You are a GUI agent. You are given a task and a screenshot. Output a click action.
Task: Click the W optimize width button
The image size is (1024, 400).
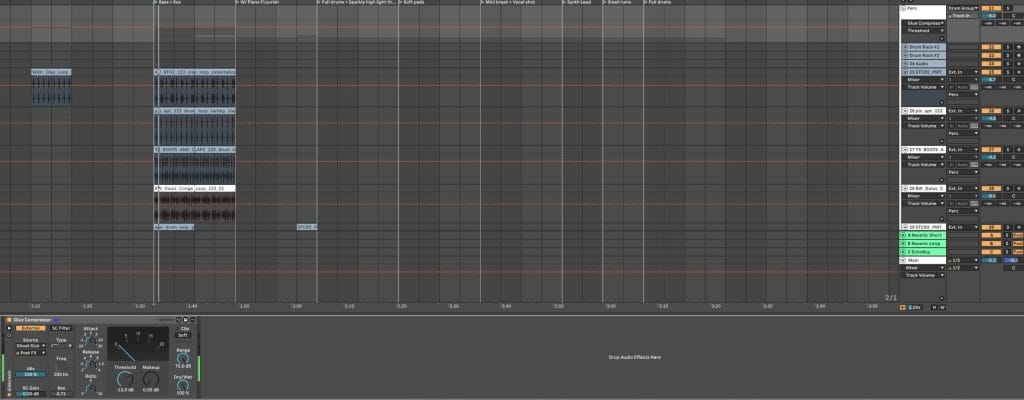941,307
